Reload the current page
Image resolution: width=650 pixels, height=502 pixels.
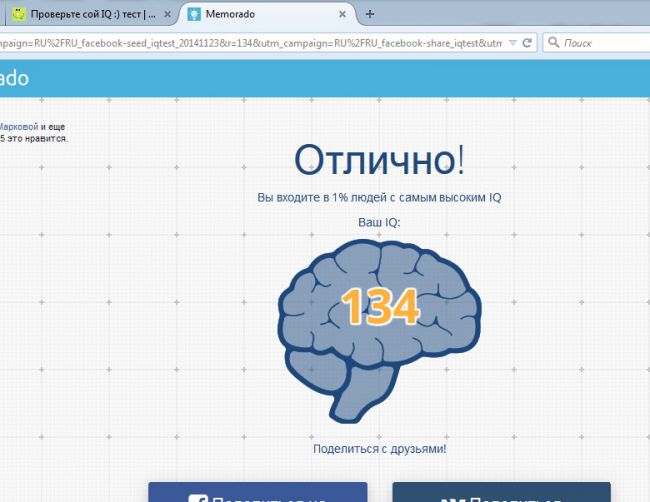(x=529, y=44)
